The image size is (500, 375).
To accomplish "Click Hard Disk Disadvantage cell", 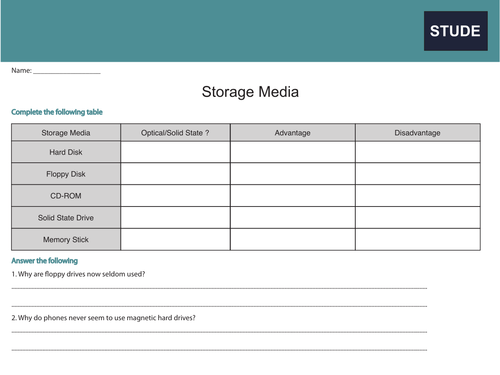I will point(418,152).
